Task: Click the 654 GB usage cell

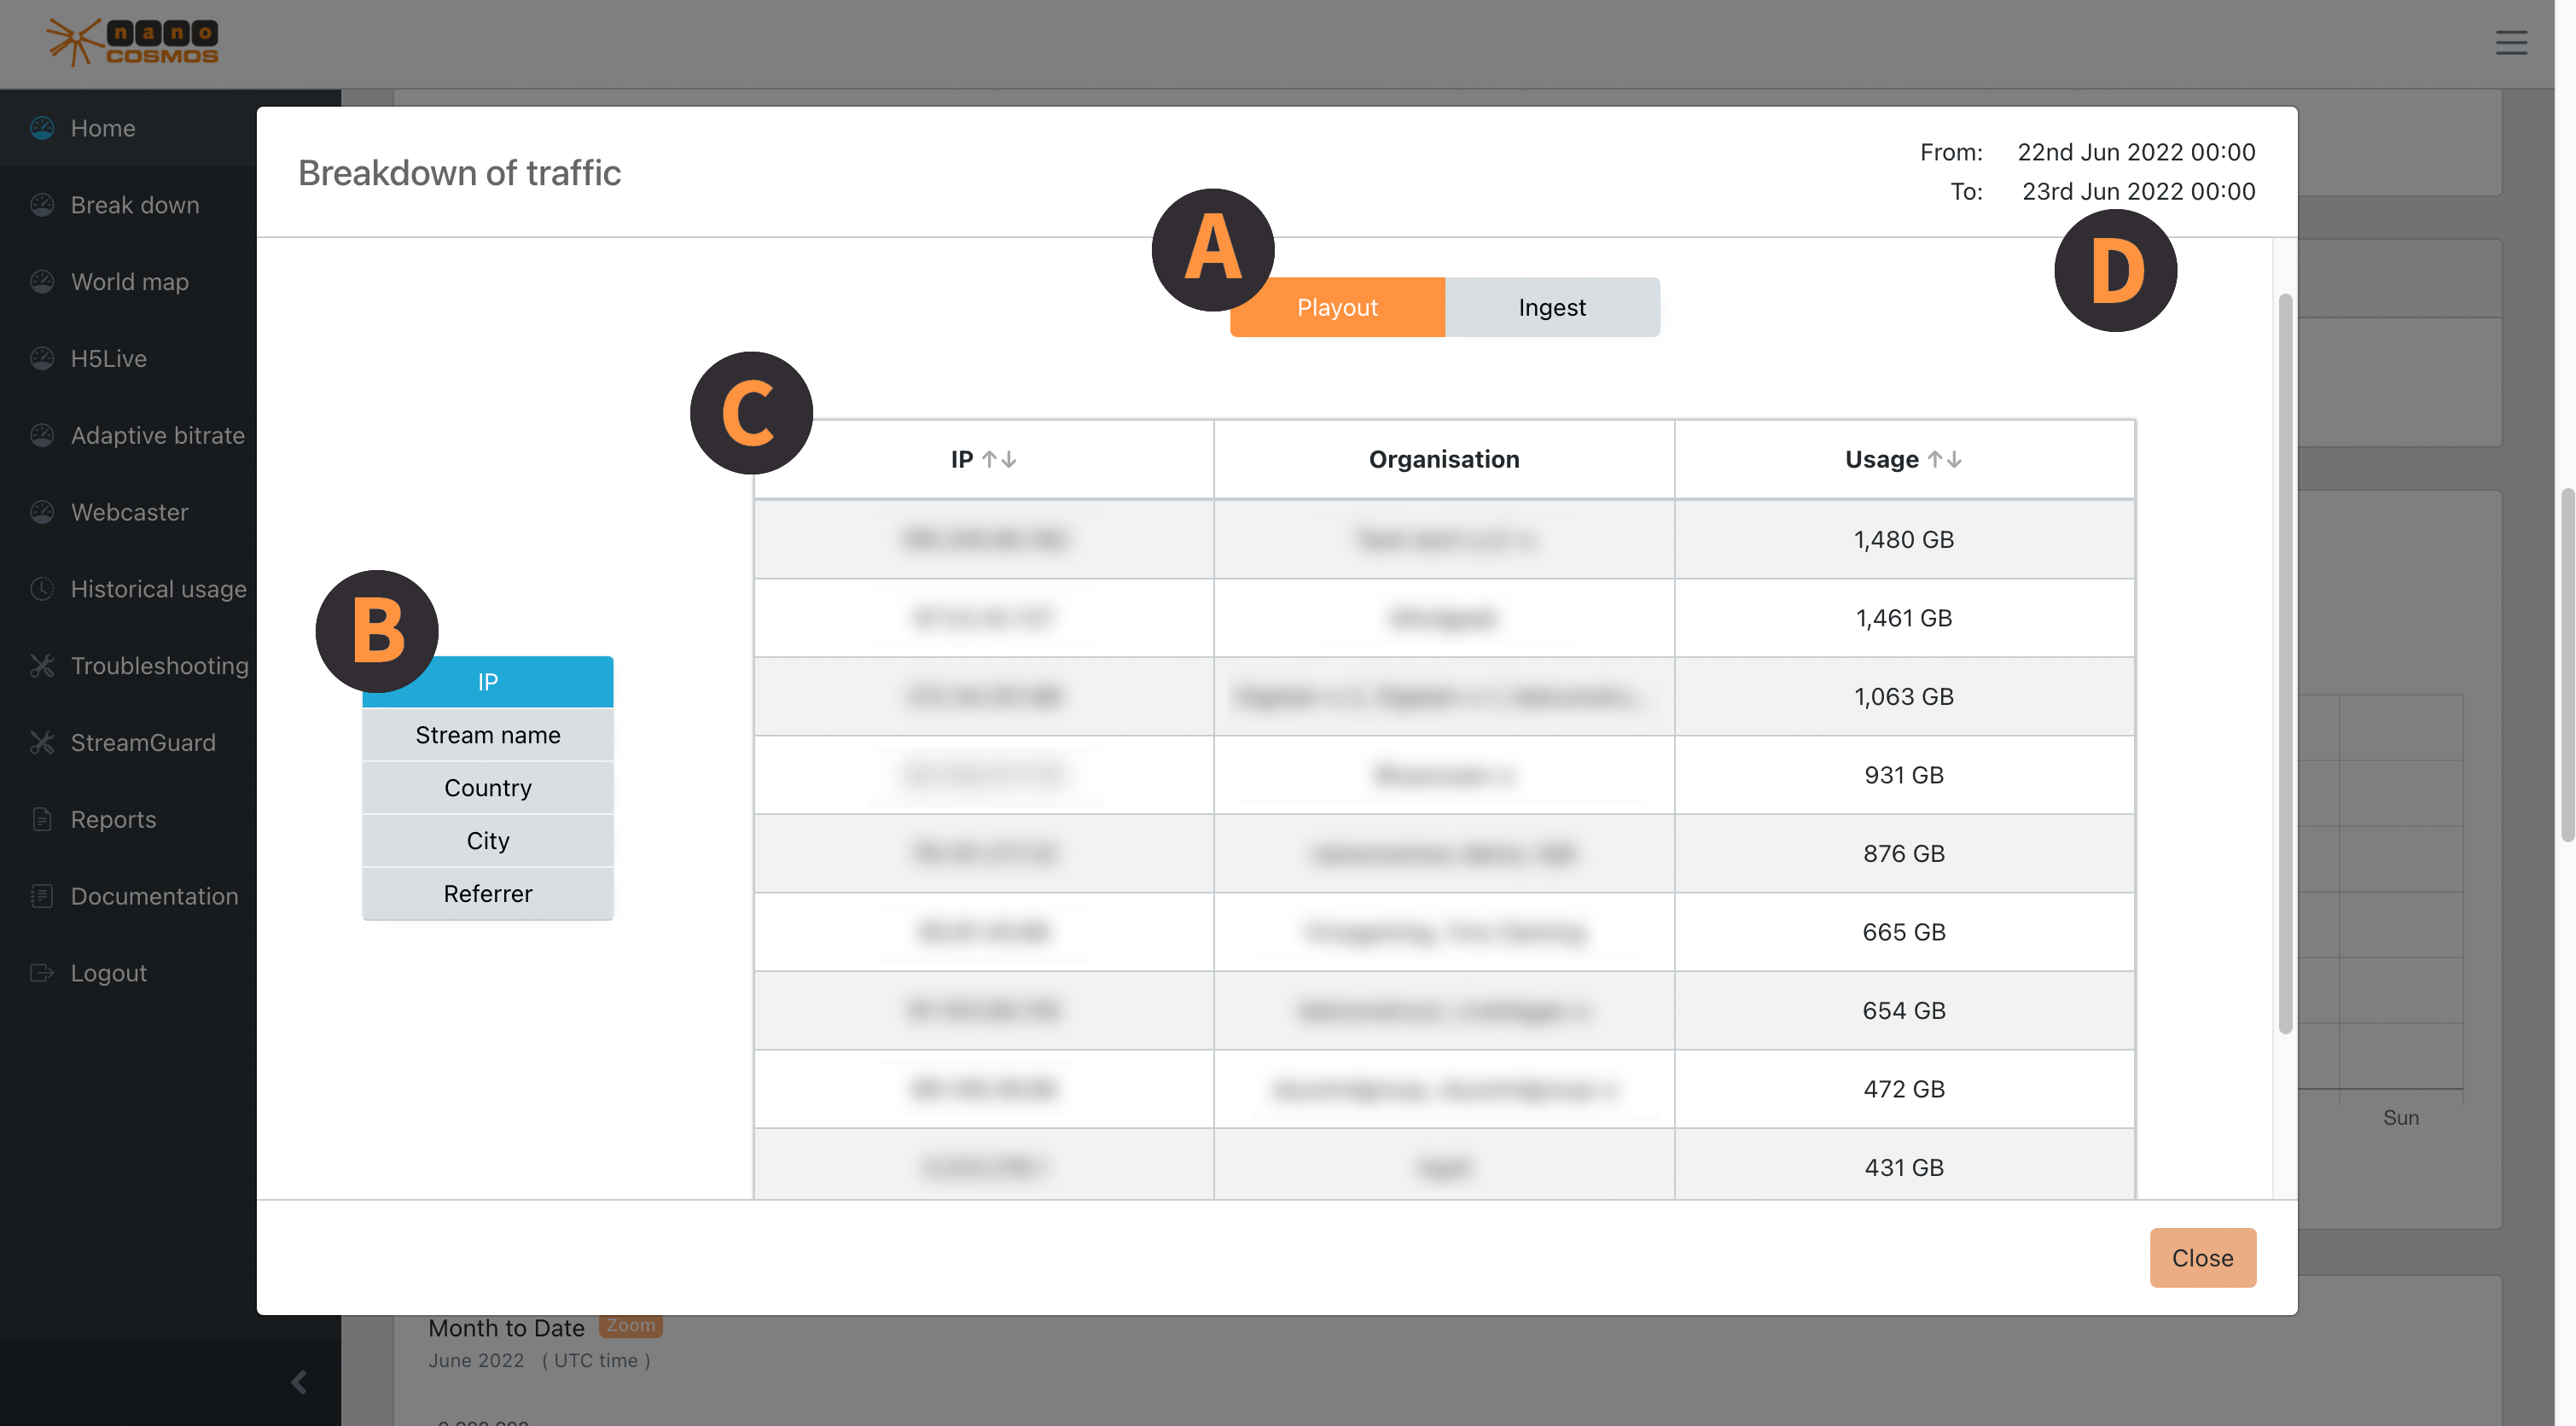Action: [1904, 1011]
